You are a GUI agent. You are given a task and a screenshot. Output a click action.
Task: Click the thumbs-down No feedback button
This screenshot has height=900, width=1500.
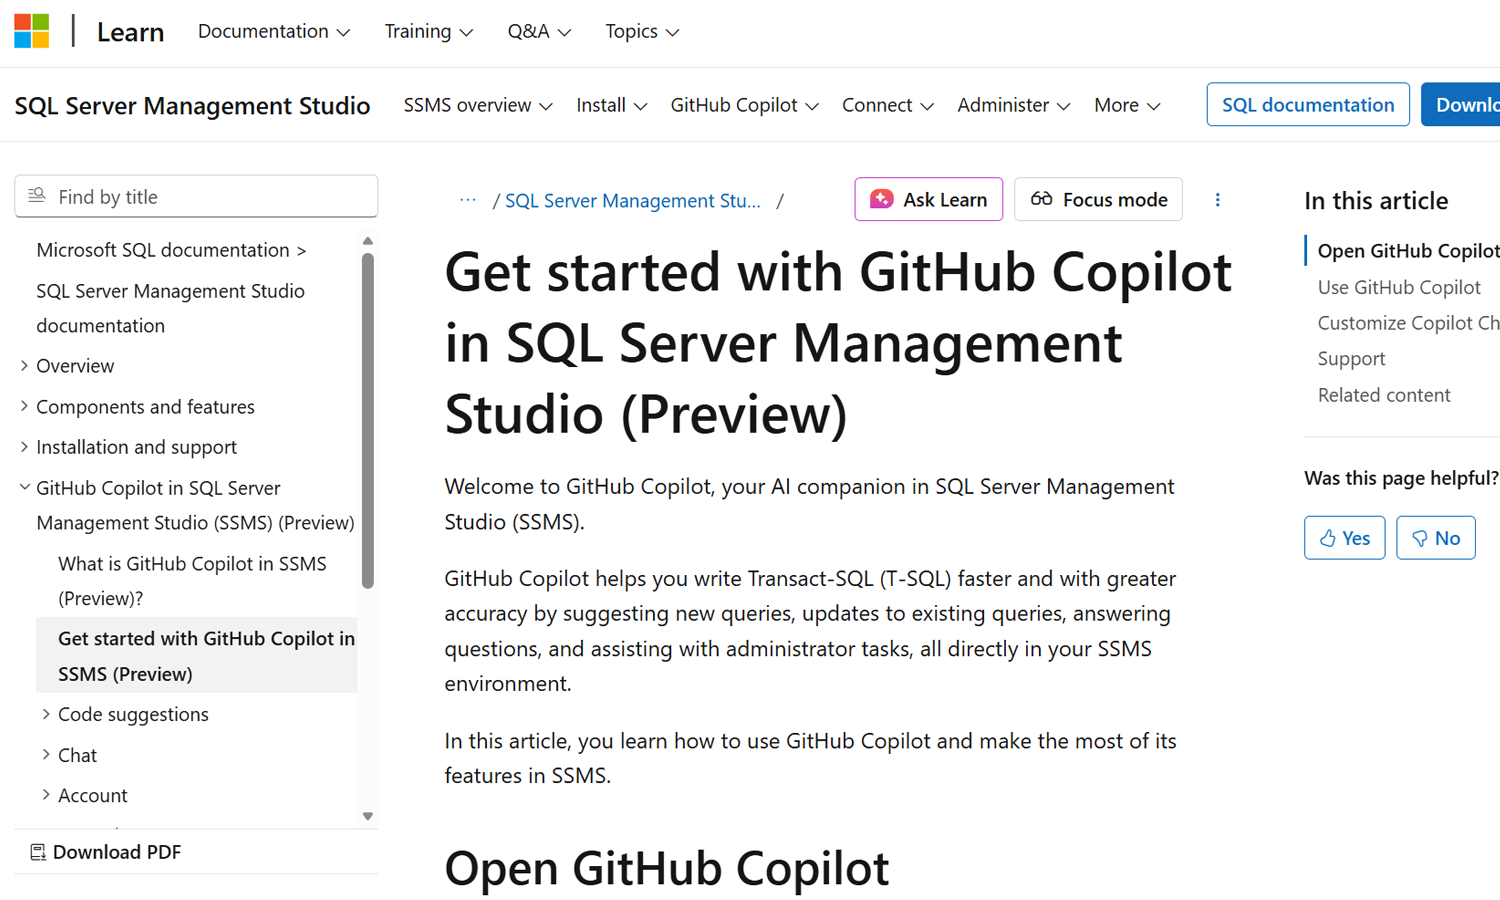click(x=1435, y=538)
